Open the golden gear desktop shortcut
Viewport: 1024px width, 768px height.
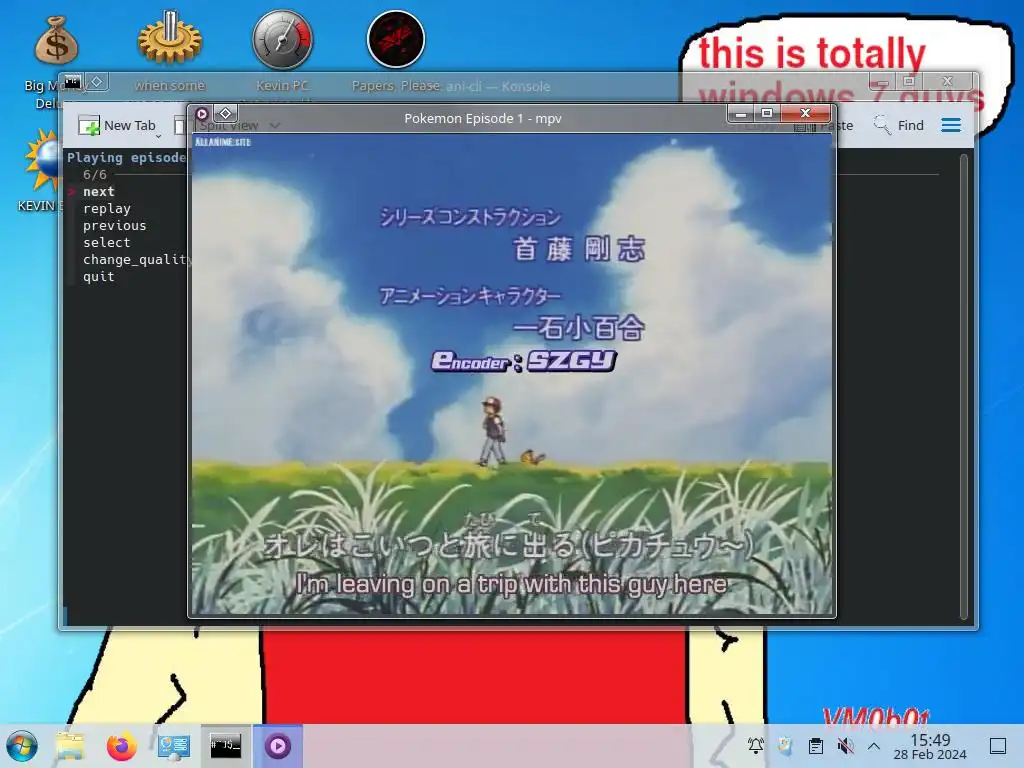coord(170,39)
